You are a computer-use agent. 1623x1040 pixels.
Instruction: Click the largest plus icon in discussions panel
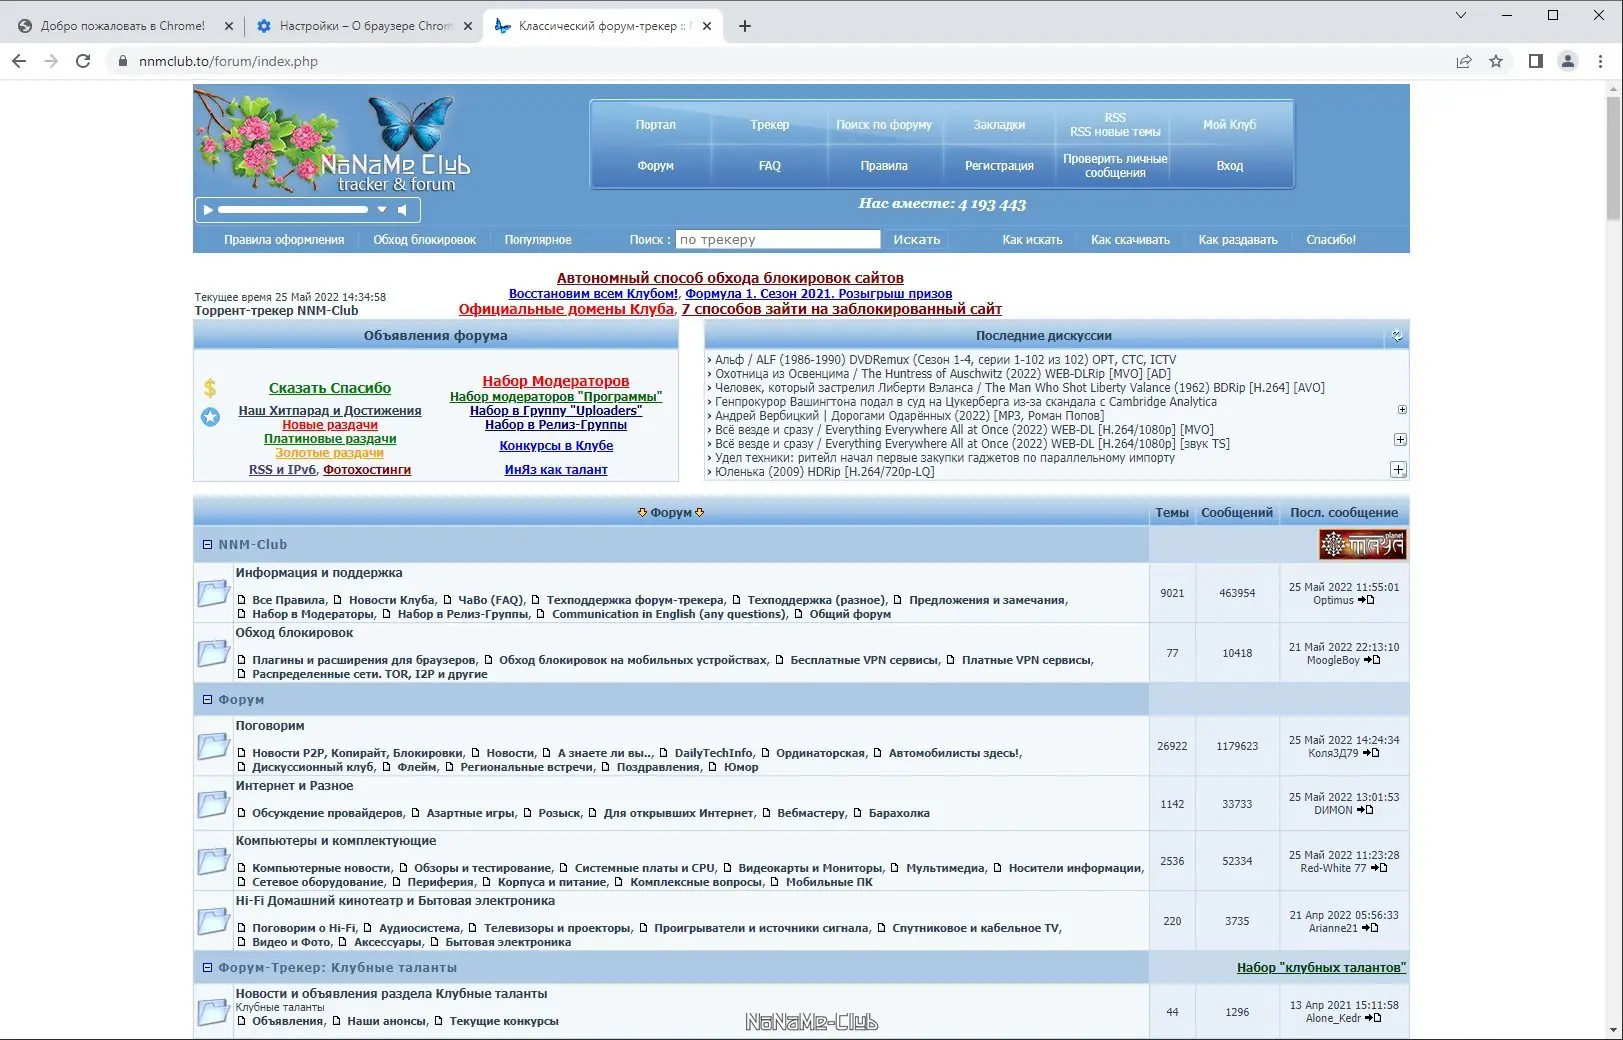tap(1399, 470)
